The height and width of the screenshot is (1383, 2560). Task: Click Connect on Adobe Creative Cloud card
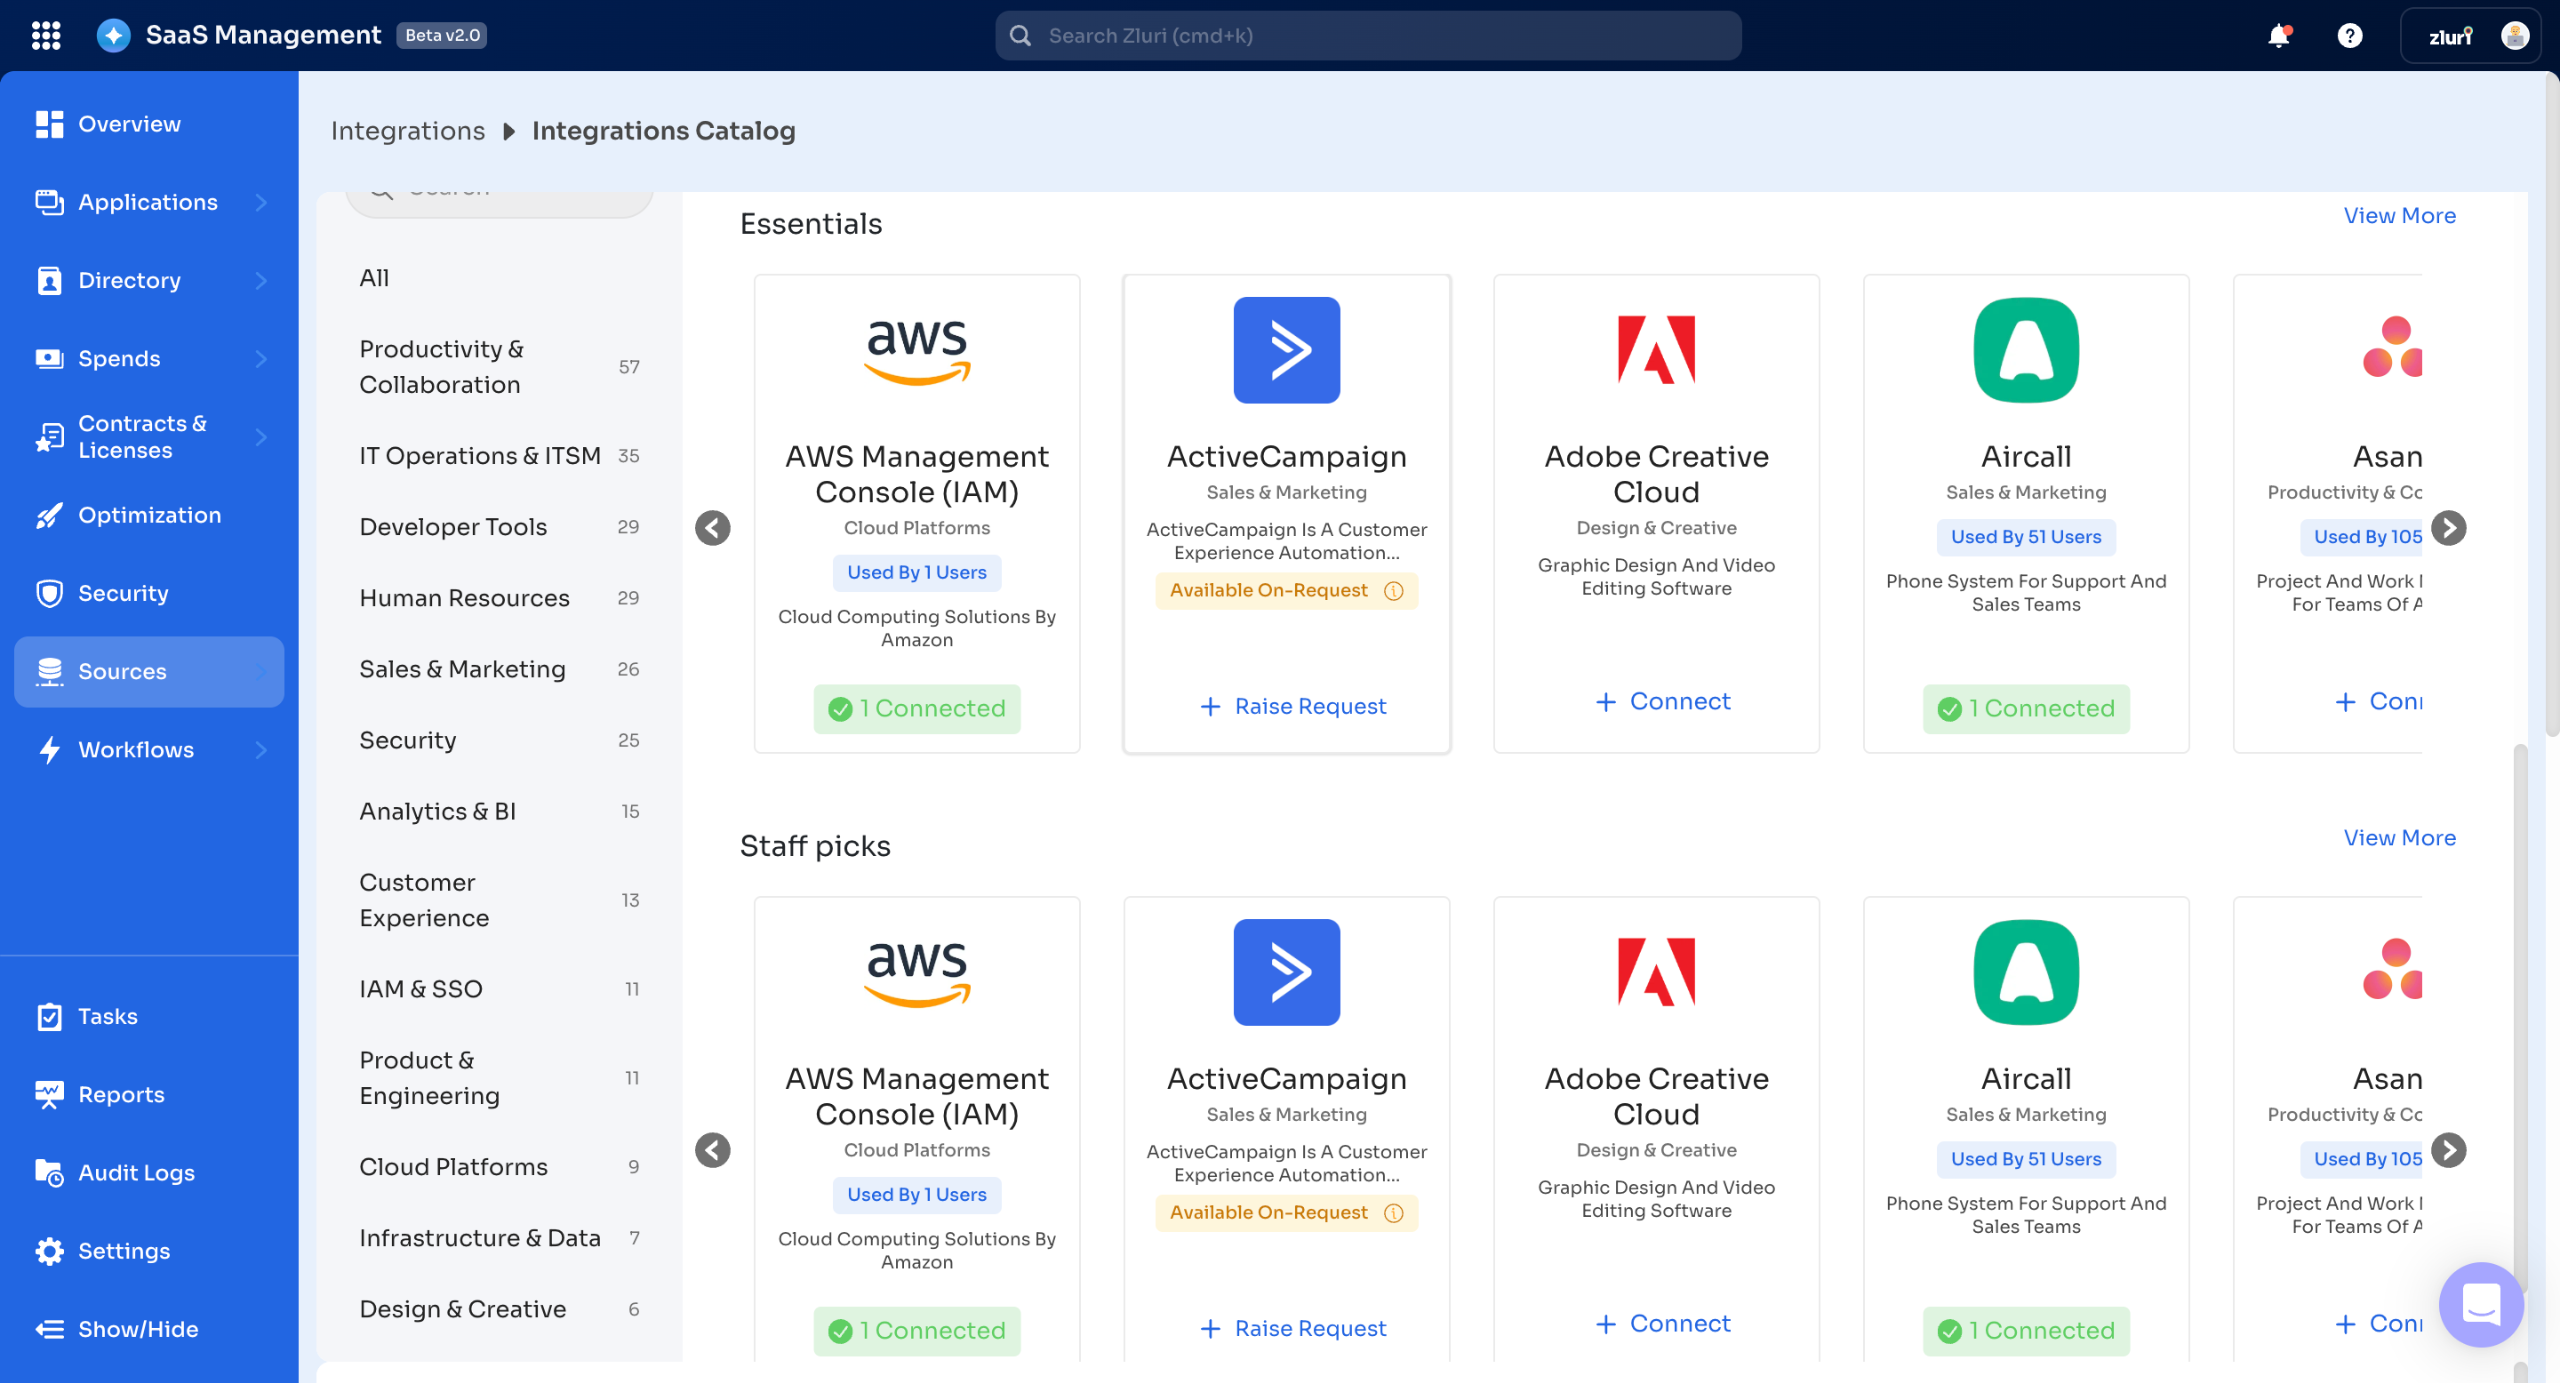1663,702
